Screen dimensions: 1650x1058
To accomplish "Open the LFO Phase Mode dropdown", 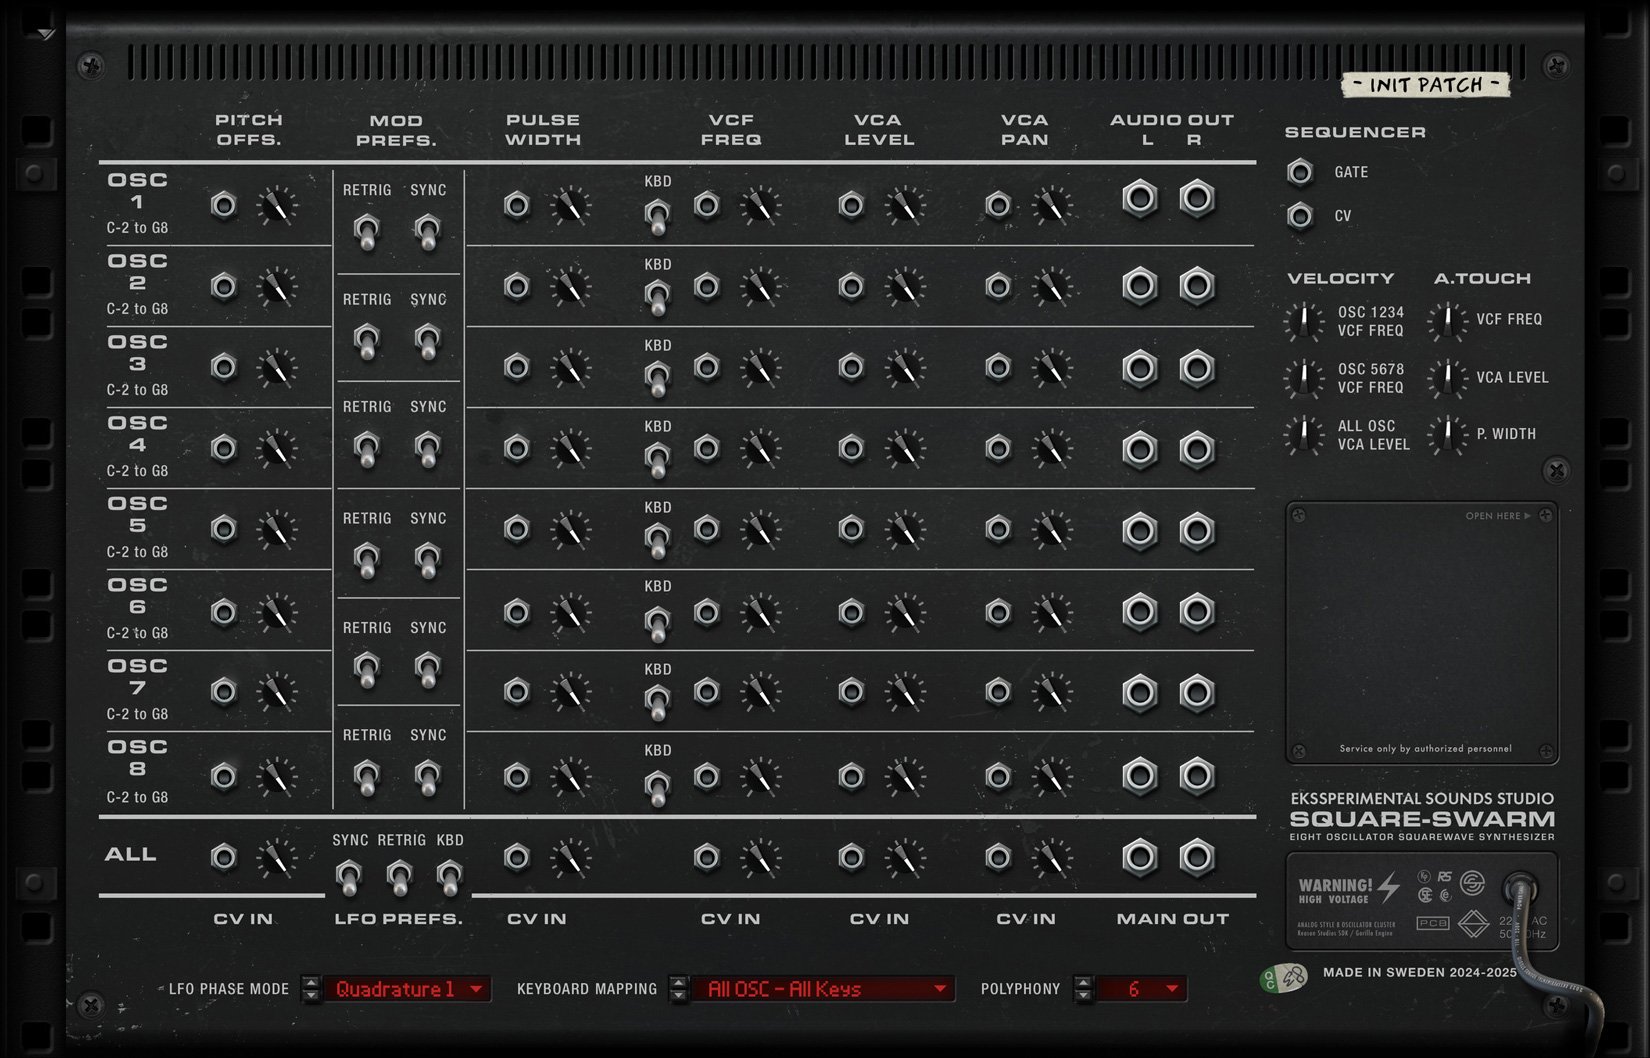I will click(x=407, y=989).
